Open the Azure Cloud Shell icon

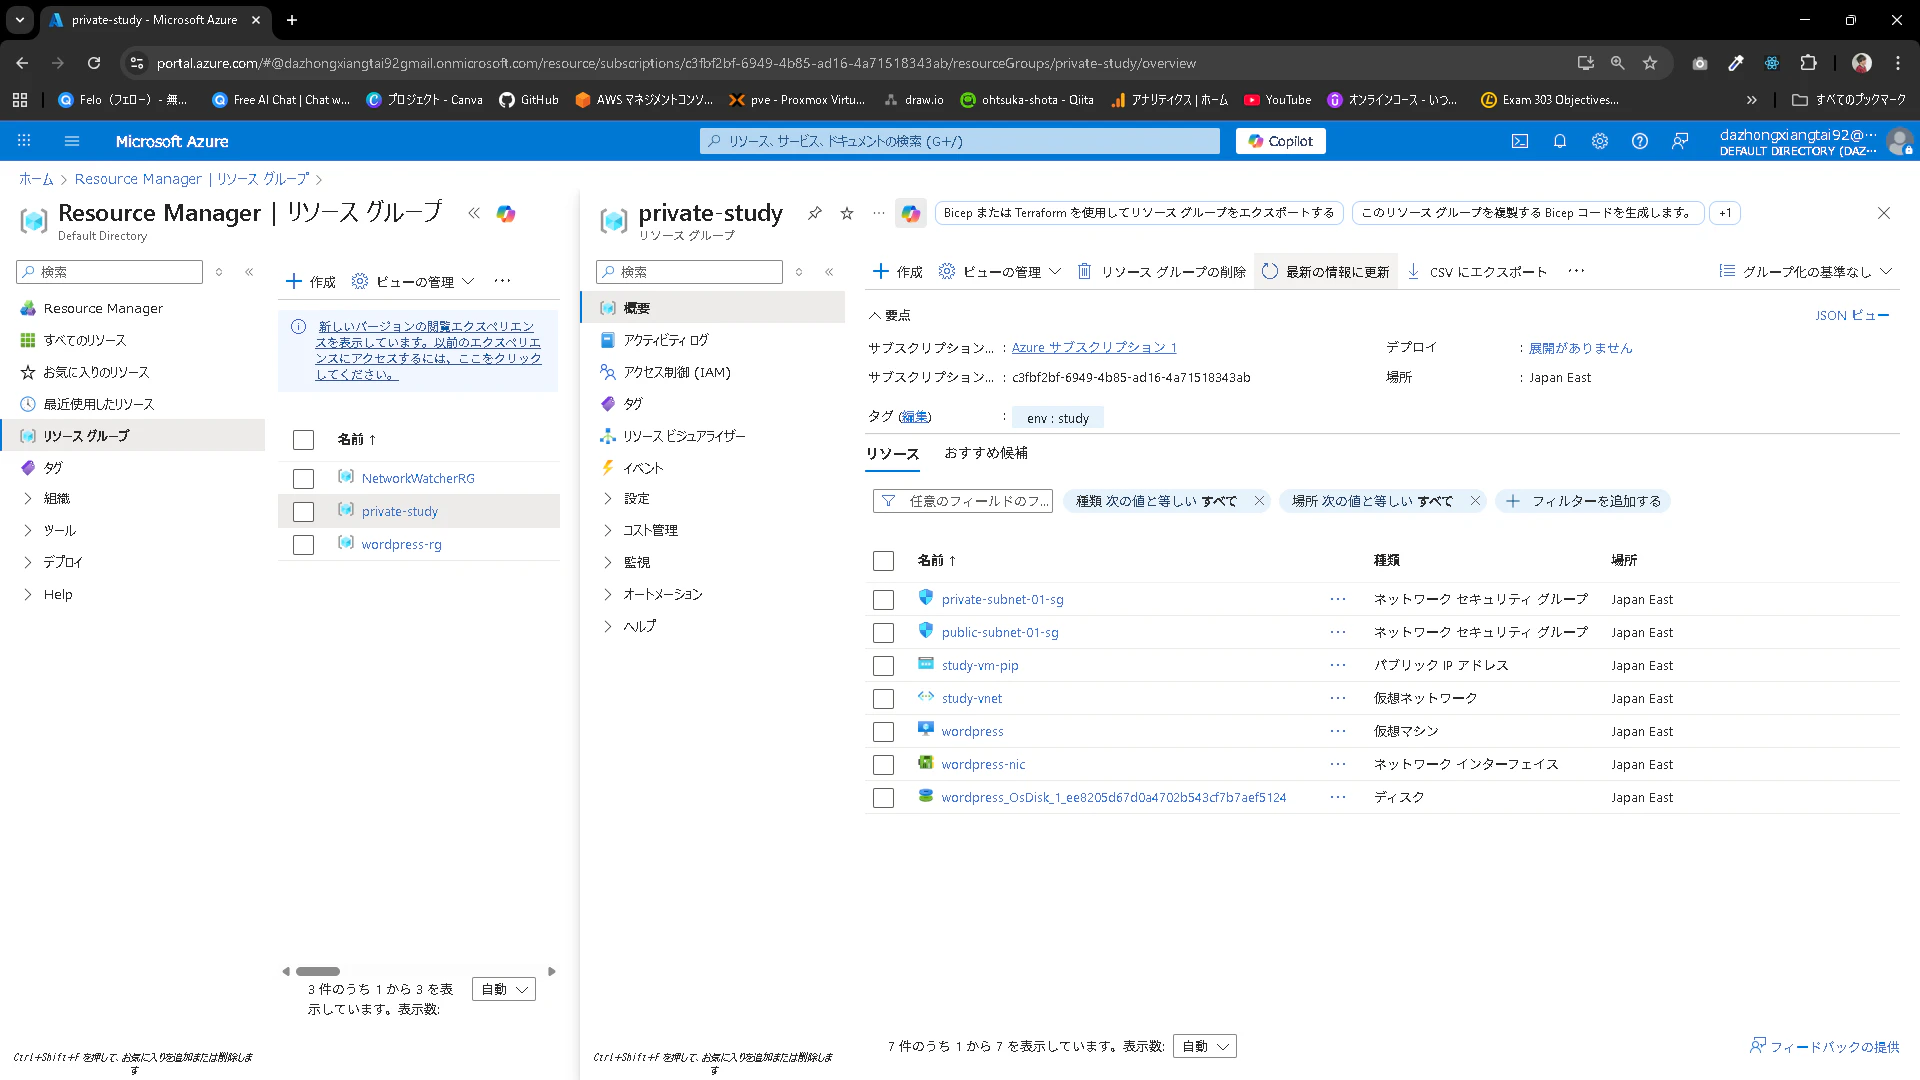point(1520,141)
